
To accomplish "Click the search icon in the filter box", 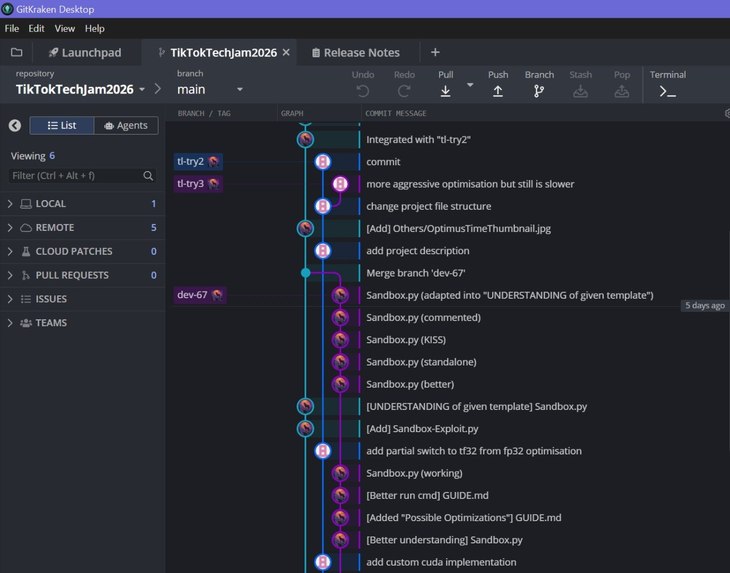I will tap(148, 175).
